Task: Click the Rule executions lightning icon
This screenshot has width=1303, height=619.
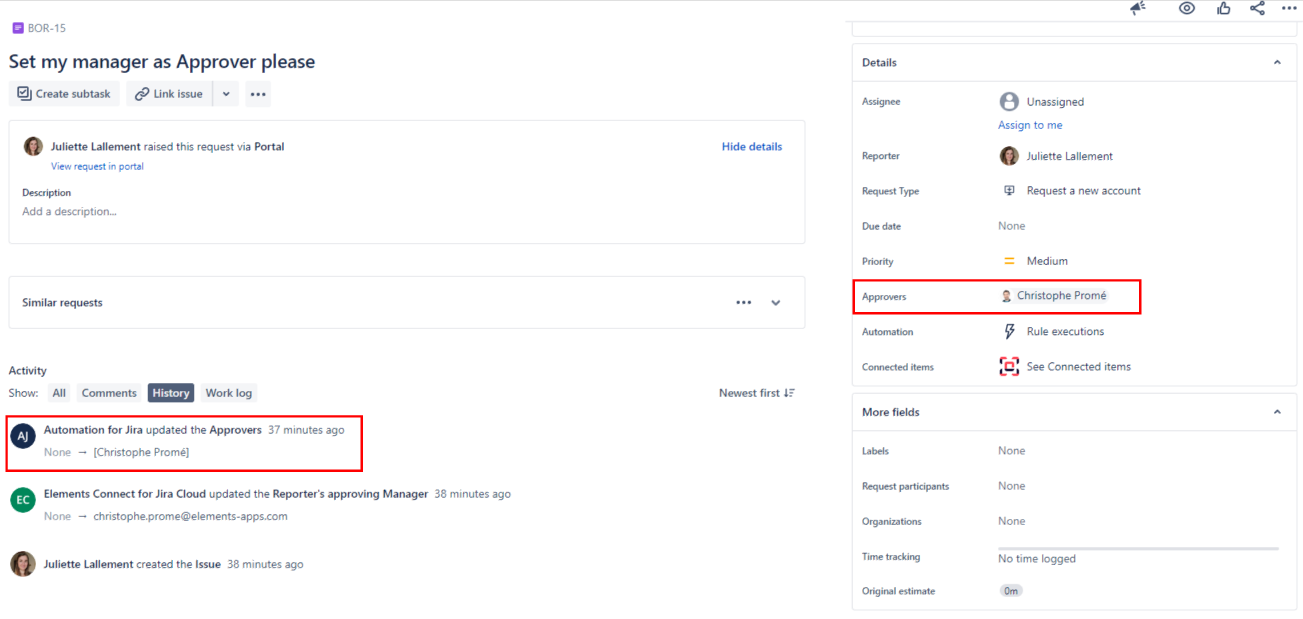Action: 1009,332
